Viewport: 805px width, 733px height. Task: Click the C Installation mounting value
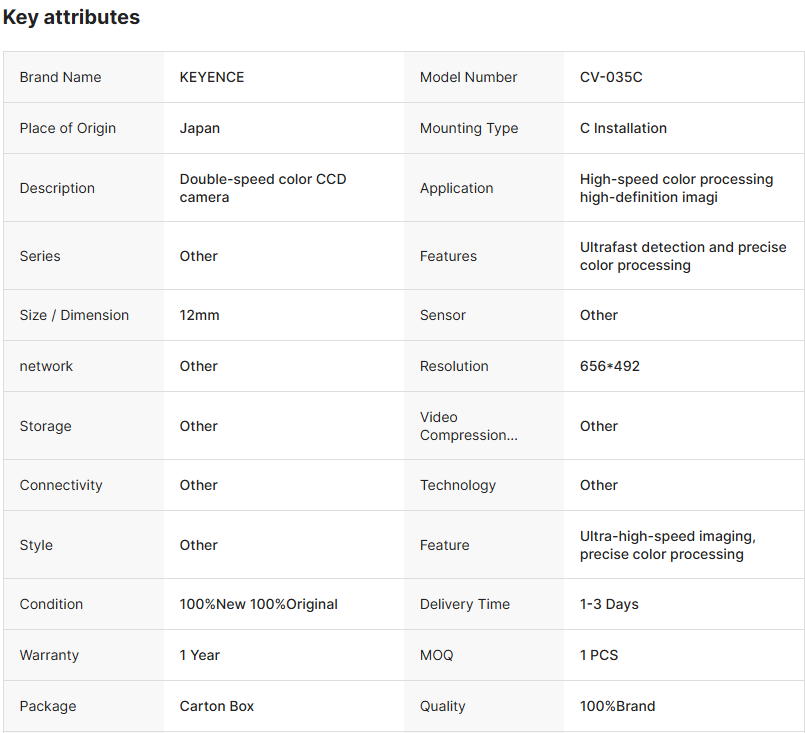[623, 128]
